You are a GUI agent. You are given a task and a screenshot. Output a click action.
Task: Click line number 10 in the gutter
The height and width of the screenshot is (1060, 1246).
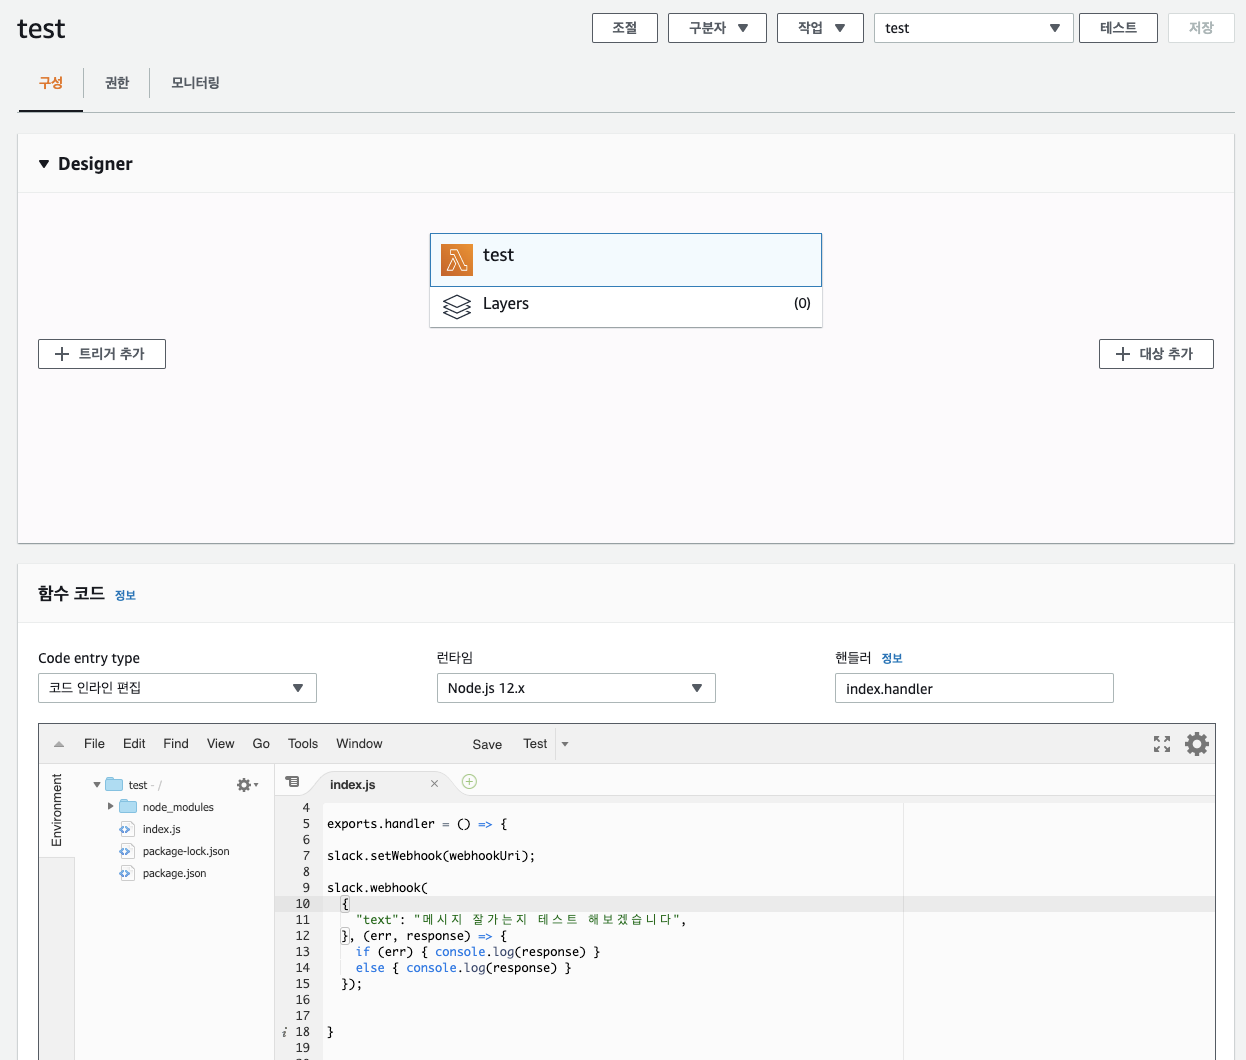[302, 904]
